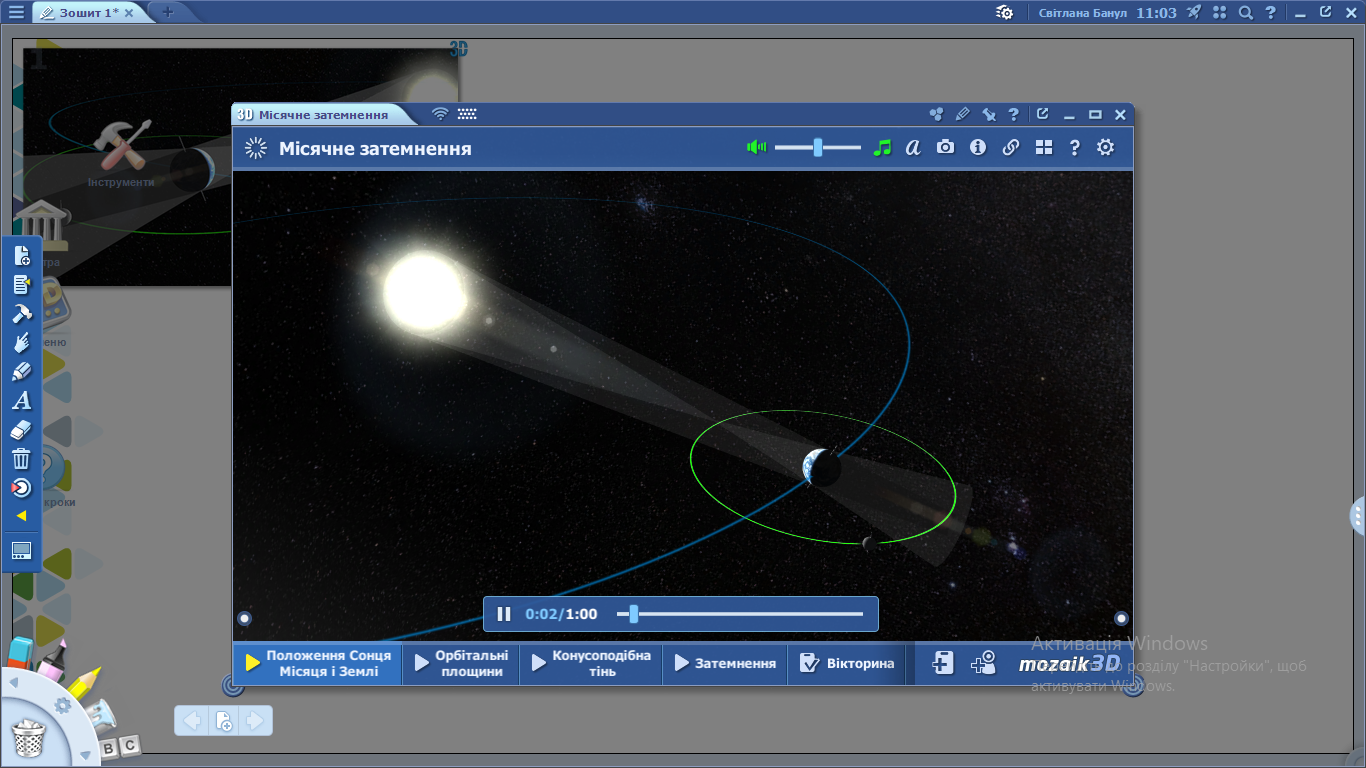Open the on-screen keyboard icon

coord(467,114)
